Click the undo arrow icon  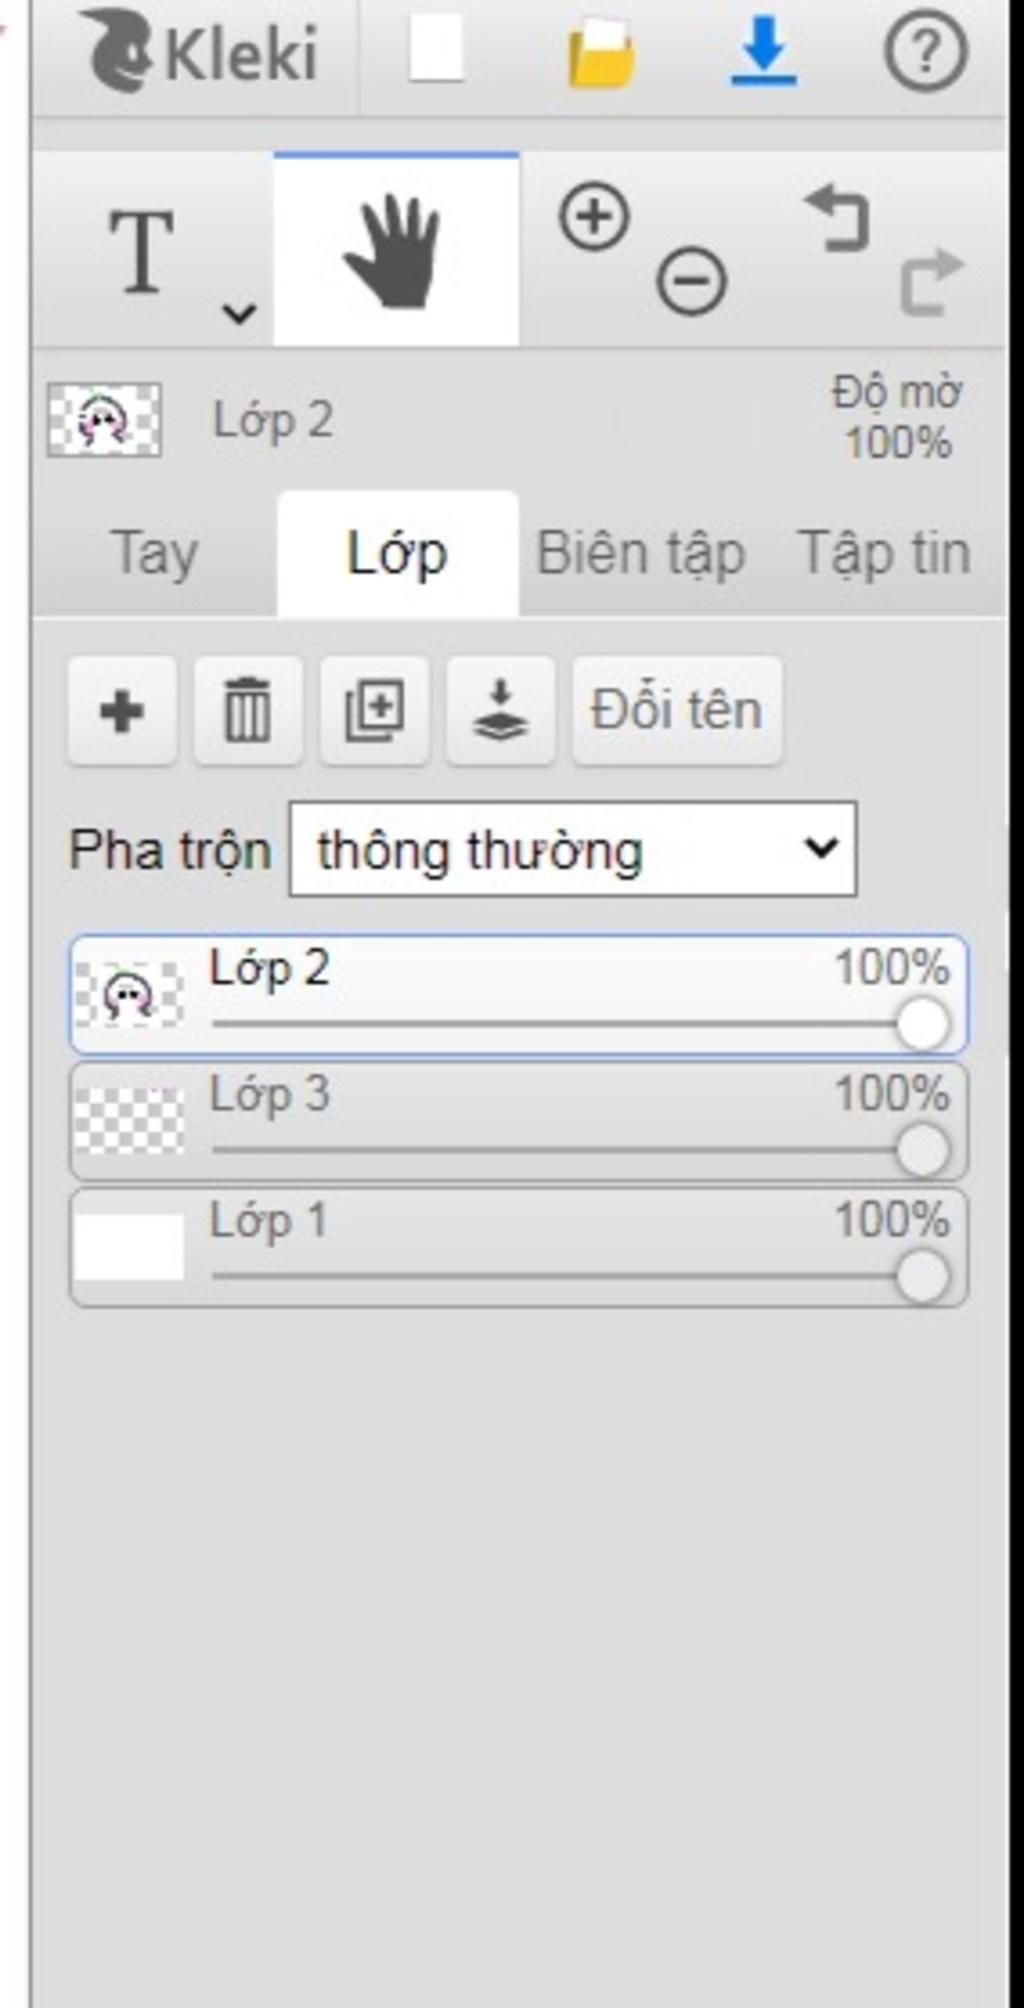838,217
